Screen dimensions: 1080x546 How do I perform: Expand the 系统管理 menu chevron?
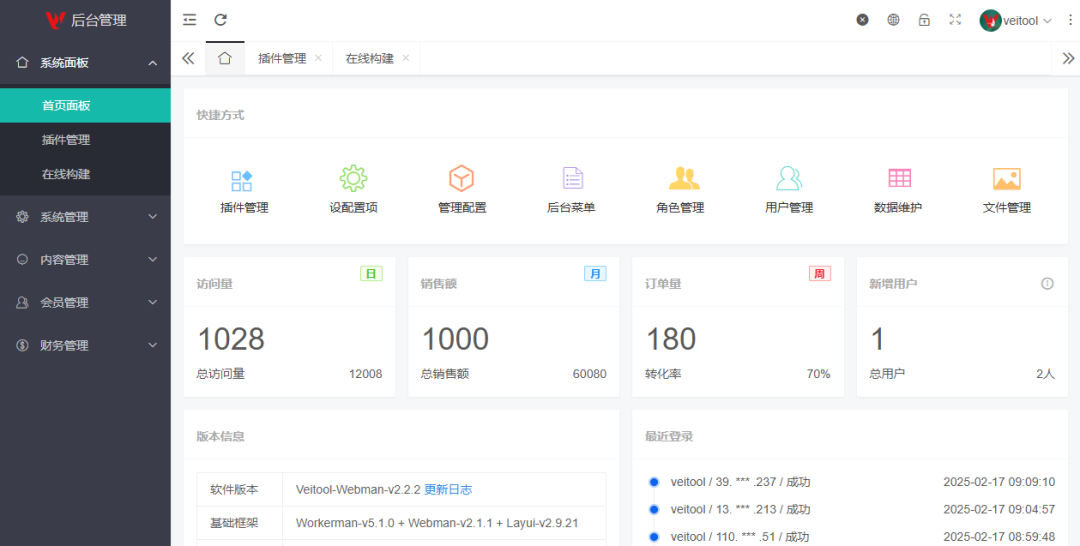(153, 217)
